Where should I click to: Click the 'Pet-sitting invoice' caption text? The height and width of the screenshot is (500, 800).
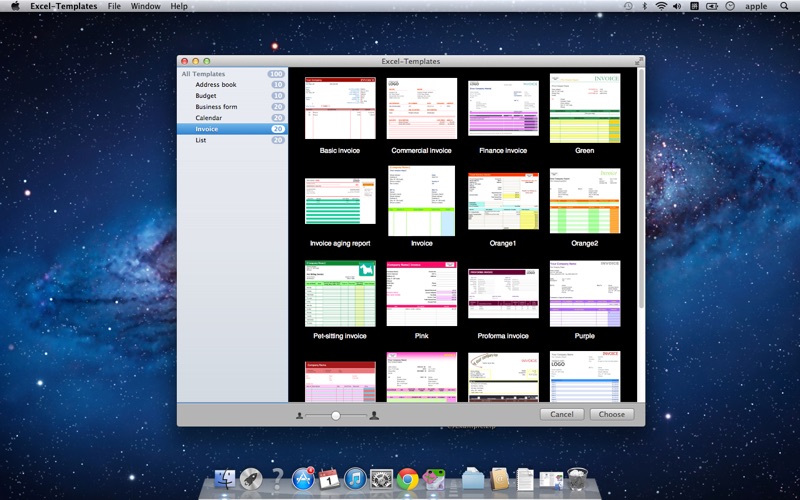tap(340, 336)
